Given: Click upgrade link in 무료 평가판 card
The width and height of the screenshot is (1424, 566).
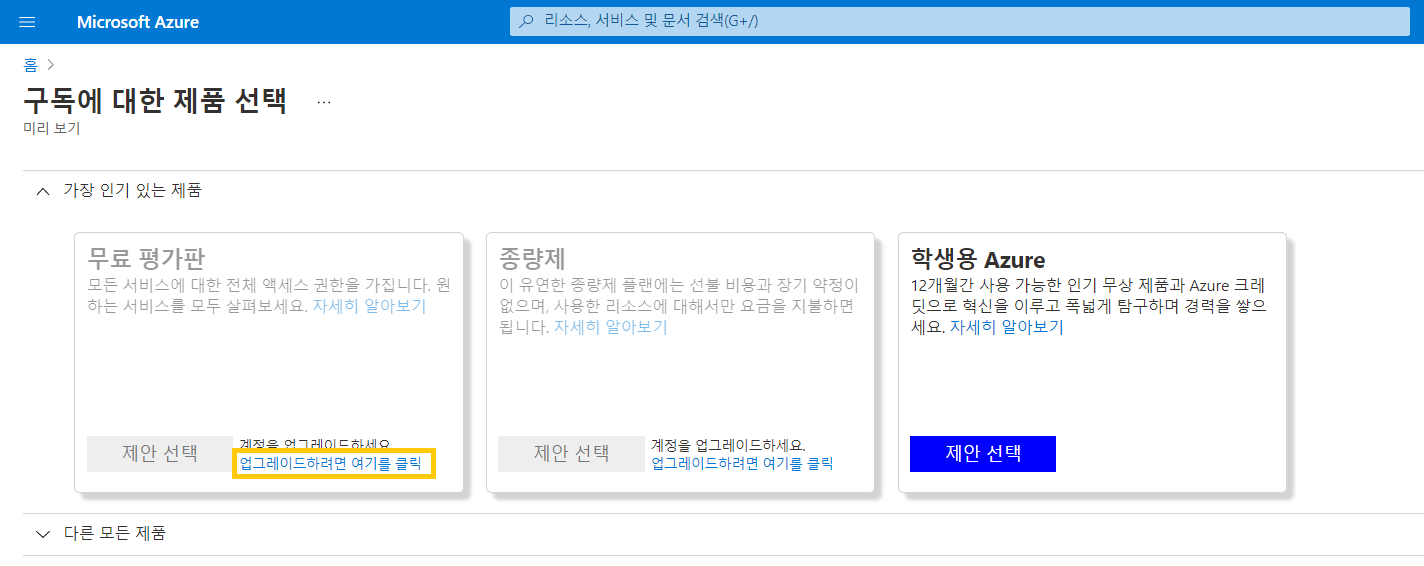Looking at the screenshot, I should 330,464.
